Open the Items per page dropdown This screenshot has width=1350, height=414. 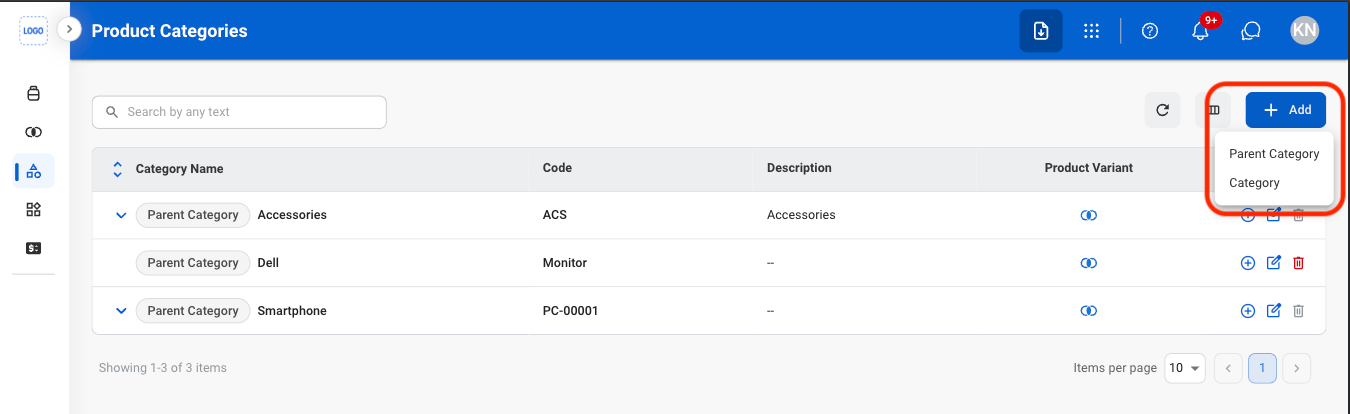click(1185, 368)
